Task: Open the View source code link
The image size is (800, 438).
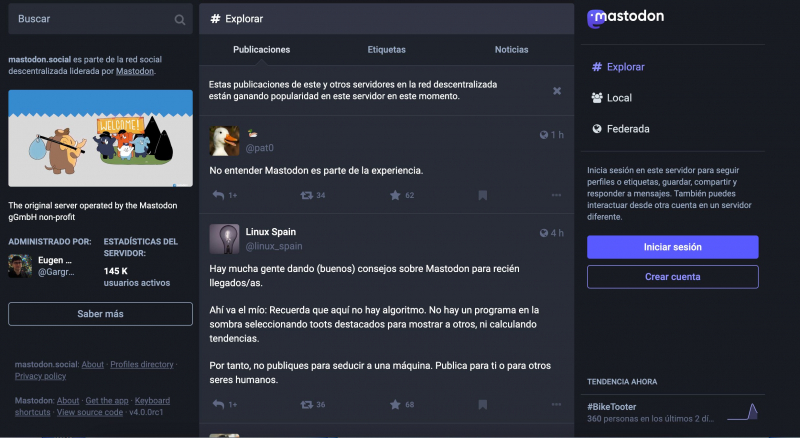Action: [90, 412]
